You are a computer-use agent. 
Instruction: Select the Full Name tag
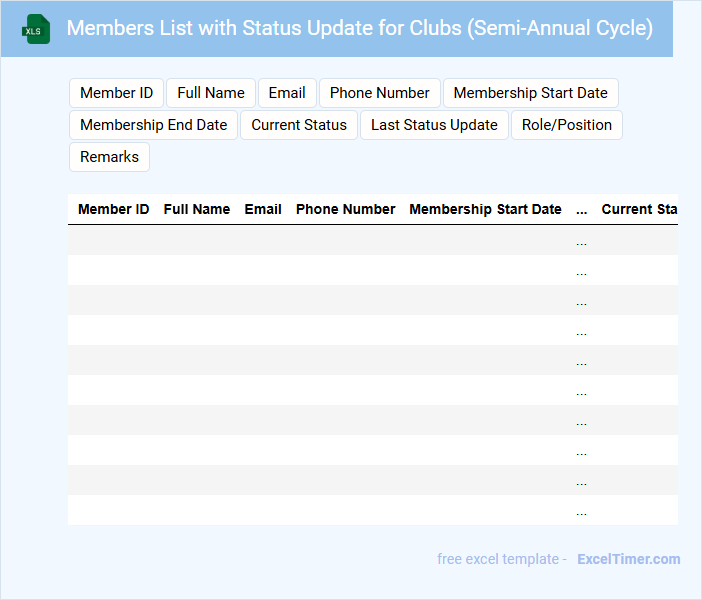pyautogui.click(x=211, y=93)
